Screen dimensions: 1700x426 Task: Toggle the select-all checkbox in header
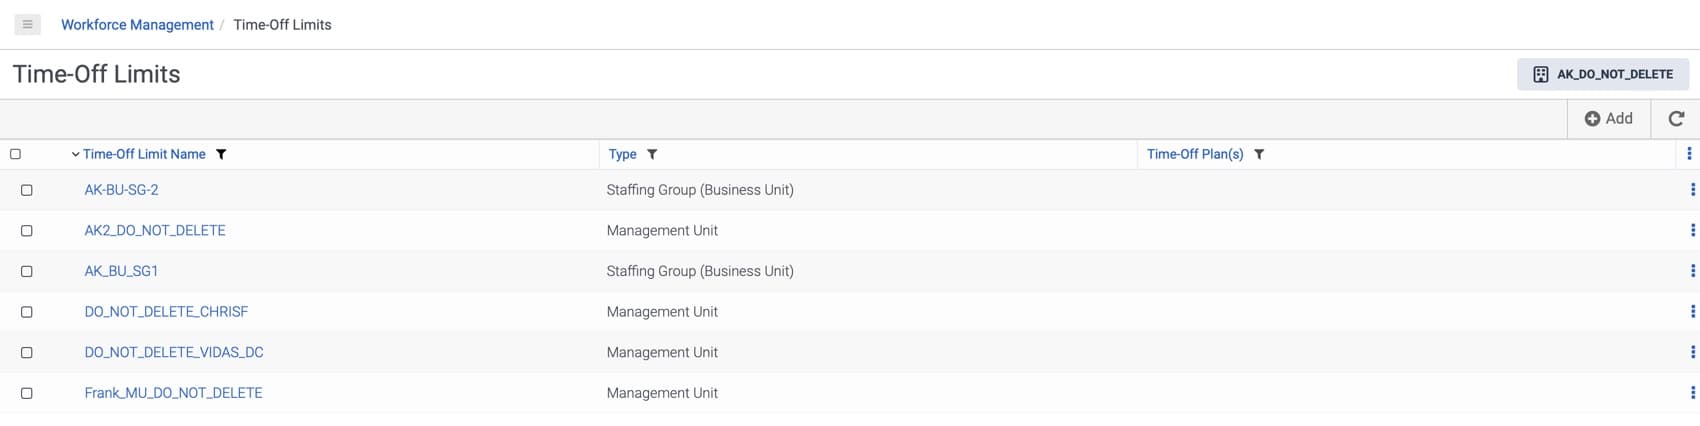pyautogui.click(x=15, y=154)
